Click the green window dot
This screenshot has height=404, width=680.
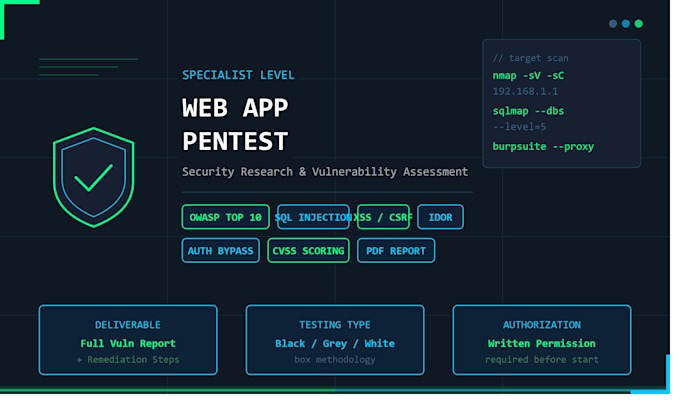pos(639,23)
